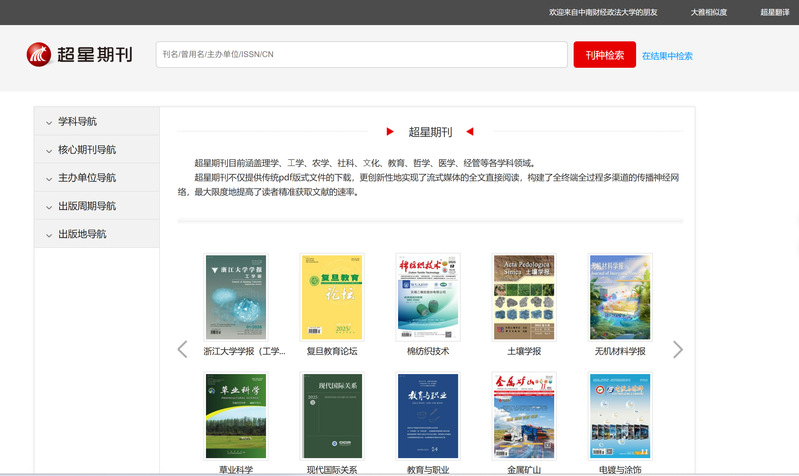Open the 无机材料学报 journal cover
The width and height of the screenshot is (799, 476).
coord(620,297)
